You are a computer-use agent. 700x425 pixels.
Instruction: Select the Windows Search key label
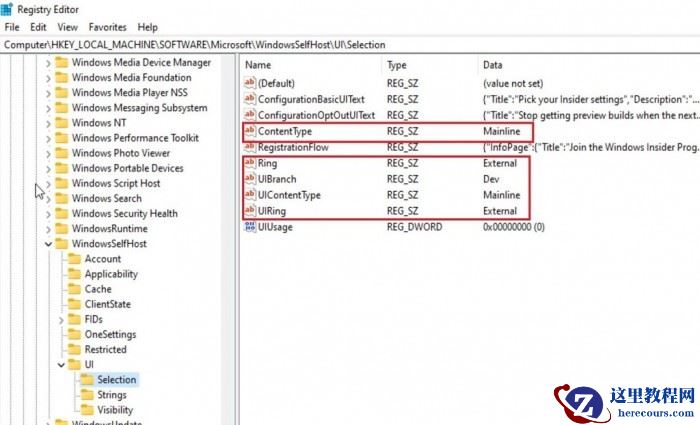(x=107, y=198)
